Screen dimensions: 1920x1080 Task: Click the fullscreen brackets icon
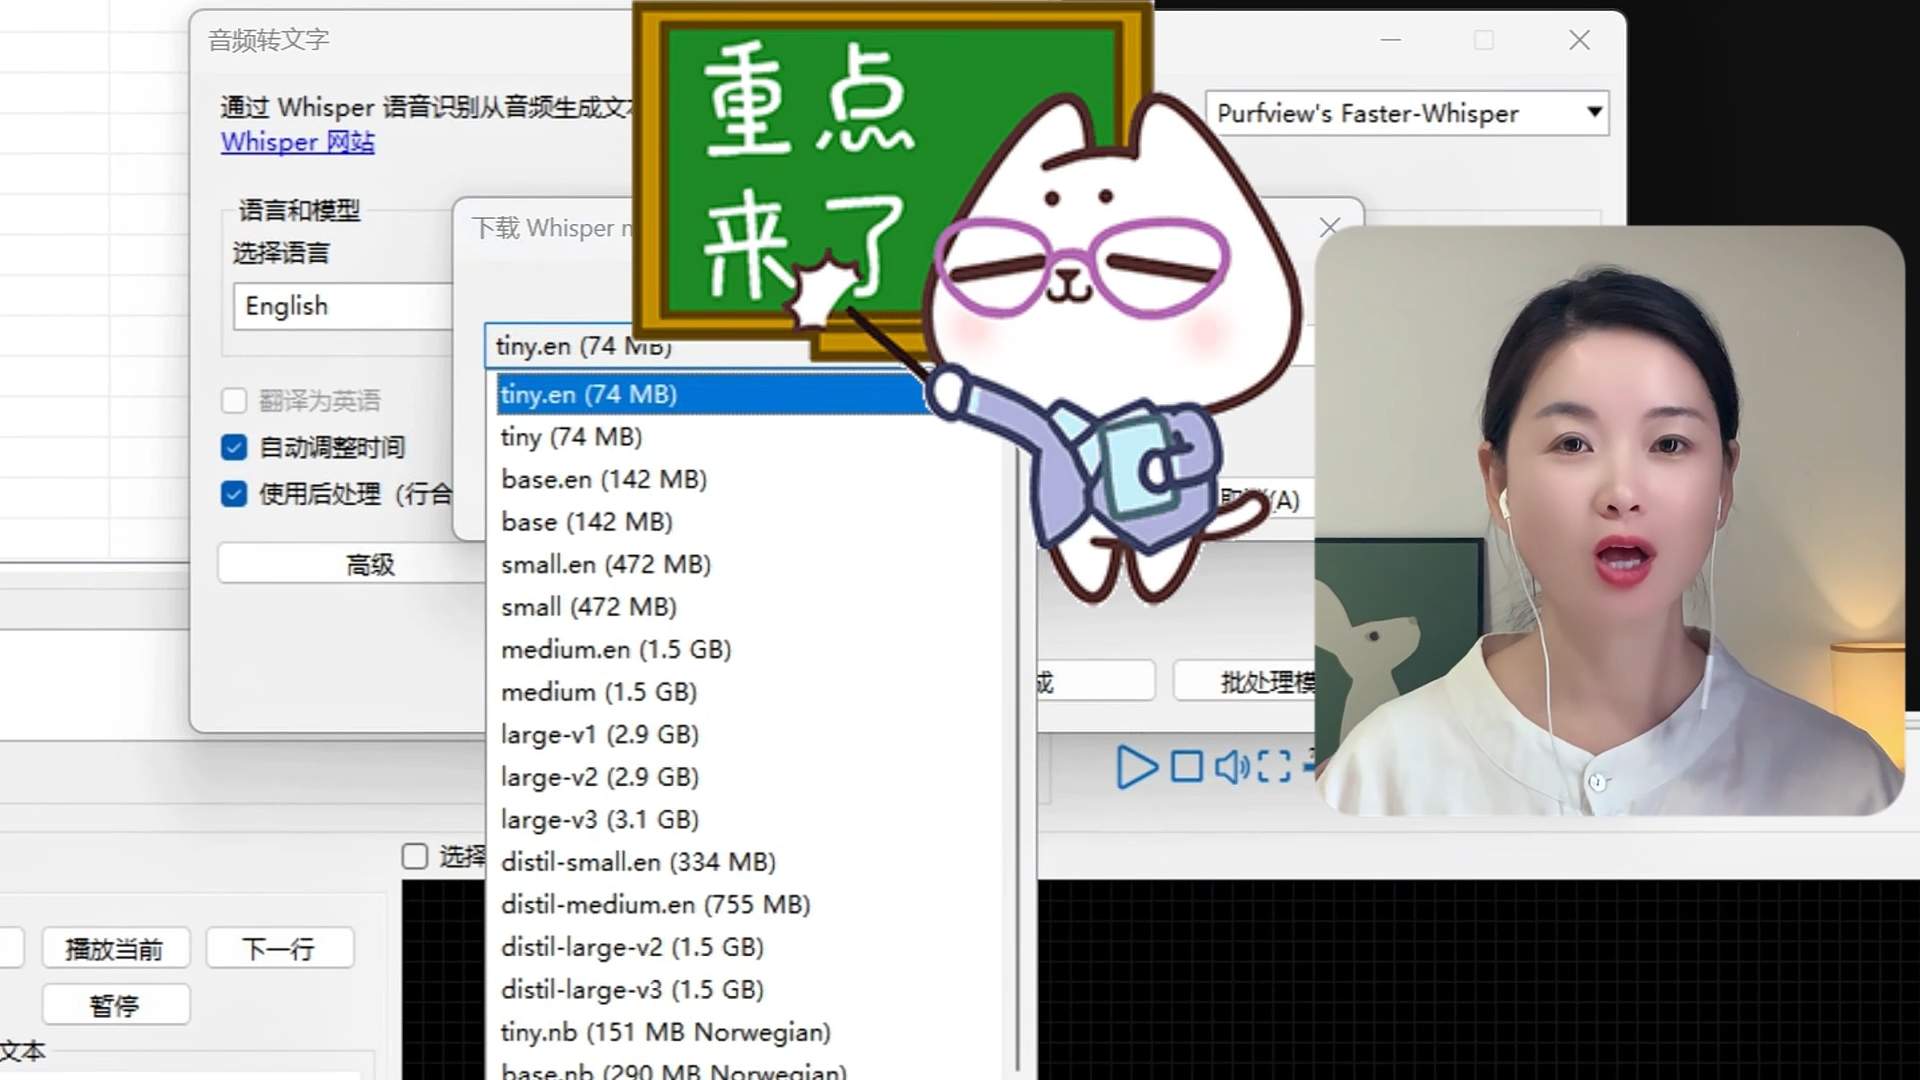pos(1273,767)
